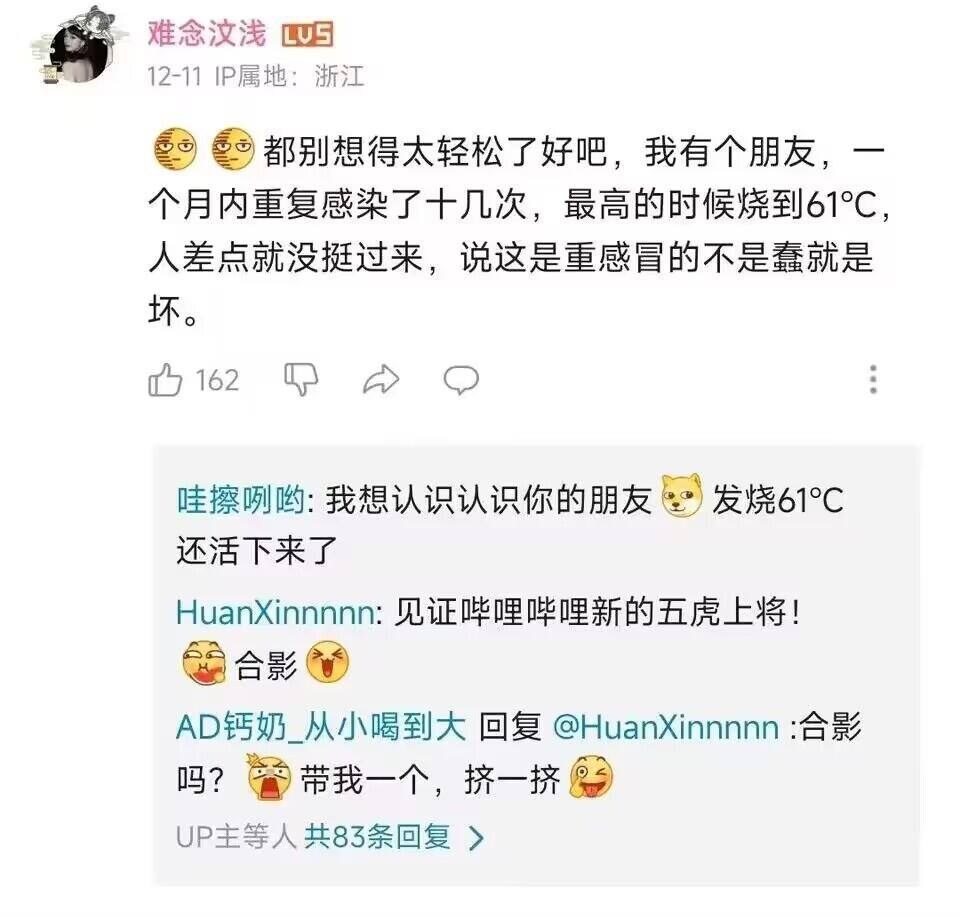Open the LV5 level badge

click(x=307, y=35)
